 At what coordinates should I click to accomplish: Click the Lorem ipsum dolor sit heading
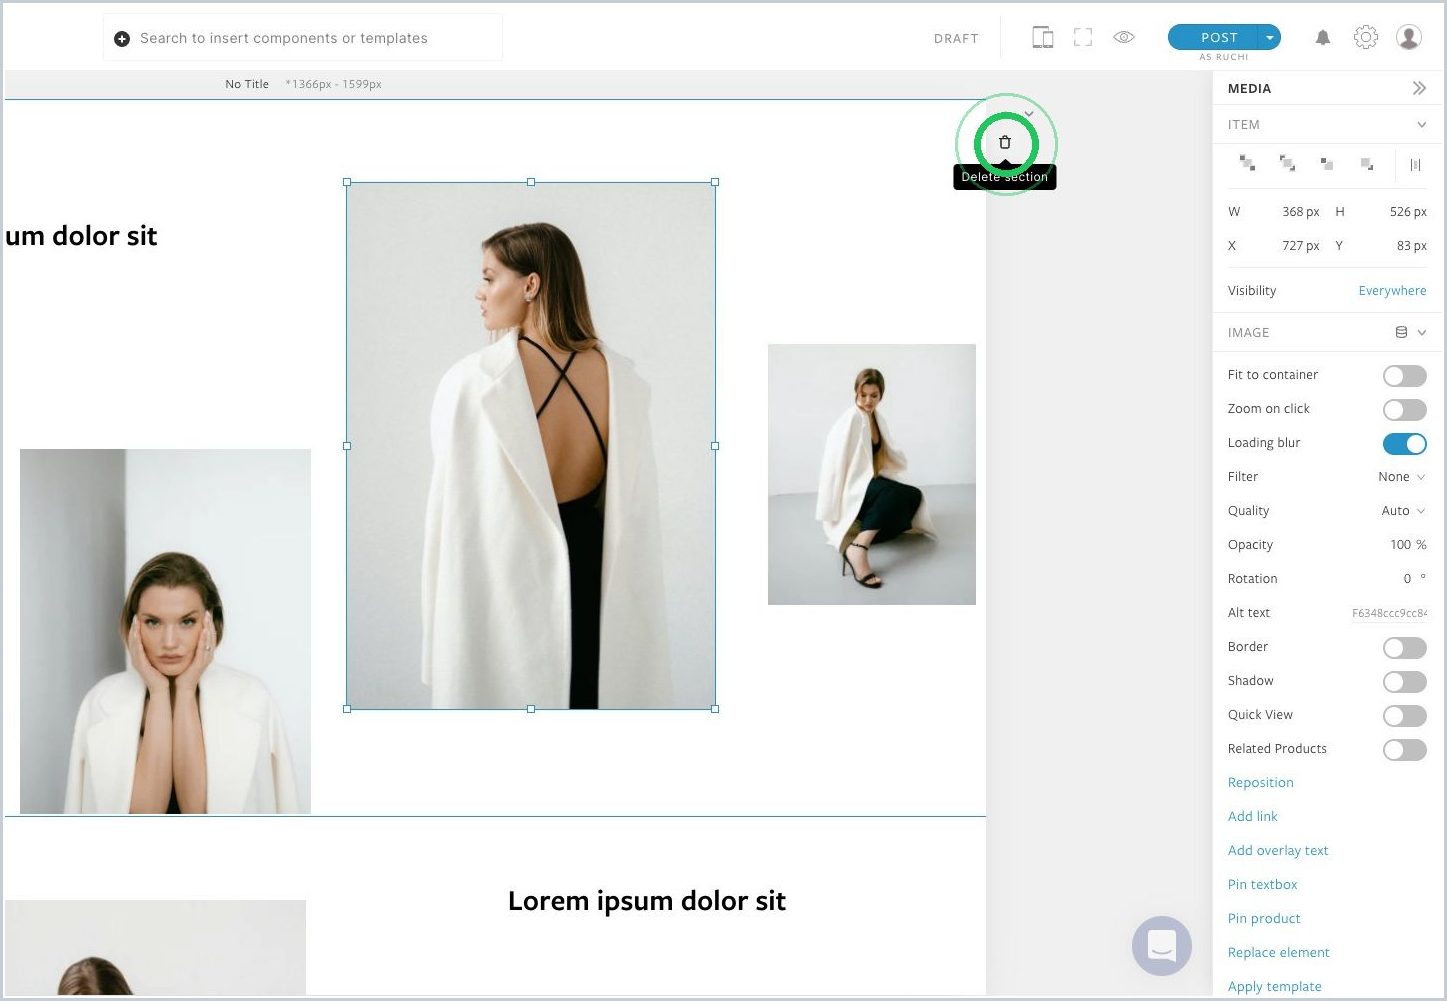tap(647, 901)
